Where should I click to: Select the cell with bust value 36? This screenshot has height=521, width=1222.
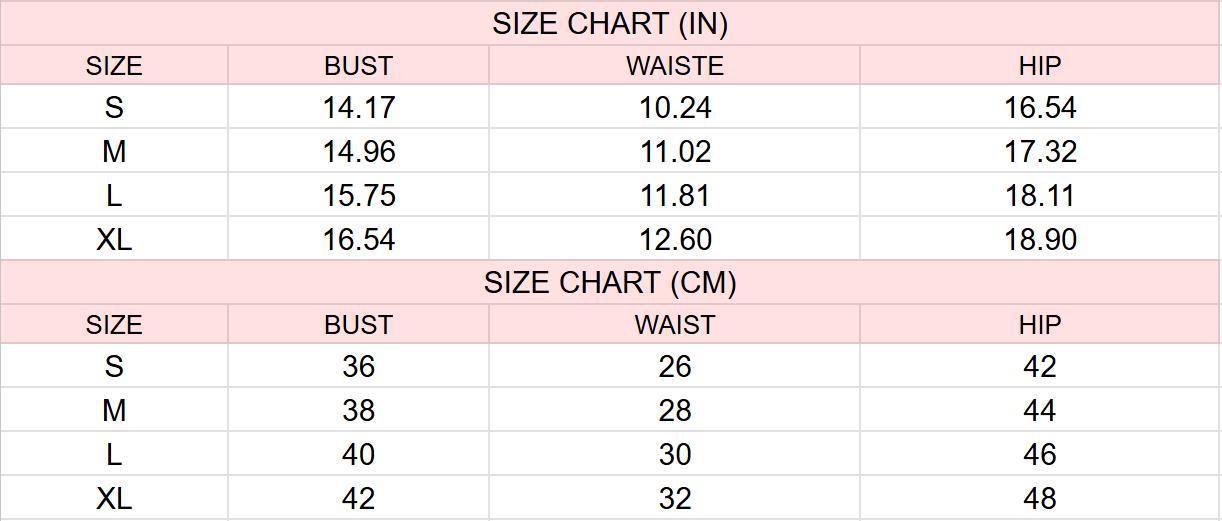pyautogui.click(x=359, y=366)
